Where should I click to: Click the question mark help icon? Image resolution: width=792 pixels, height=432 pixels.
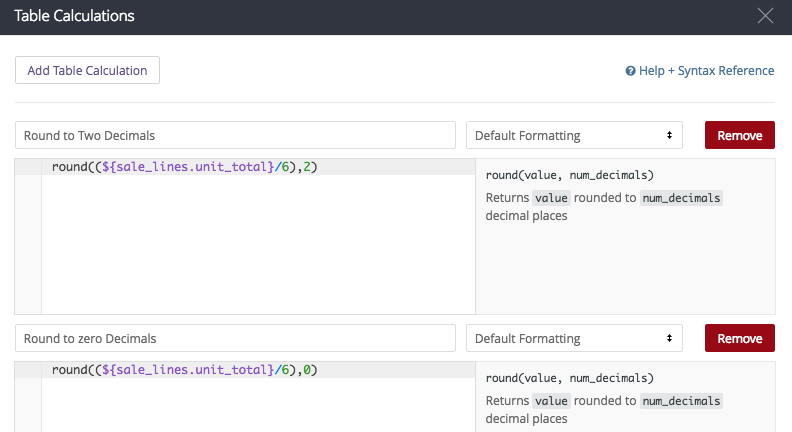point(630,71)
